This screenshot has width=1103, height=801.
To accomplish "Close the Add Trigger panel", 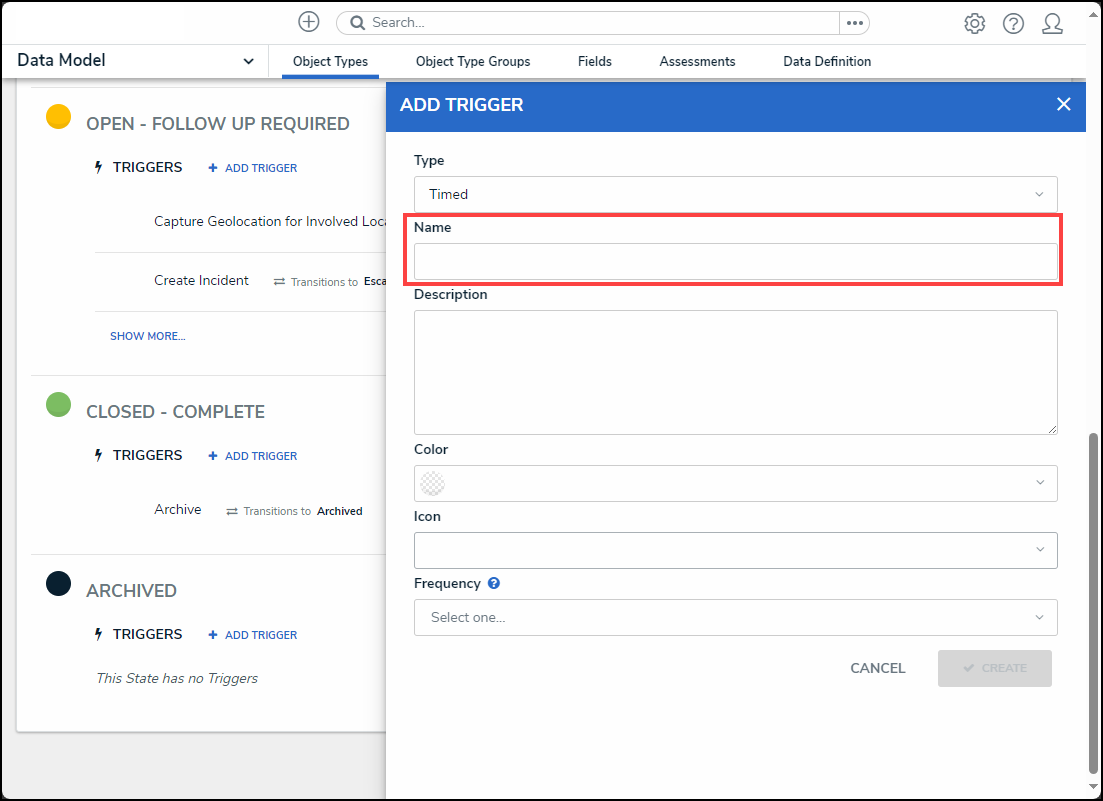I will click(x=1063, y=104).
